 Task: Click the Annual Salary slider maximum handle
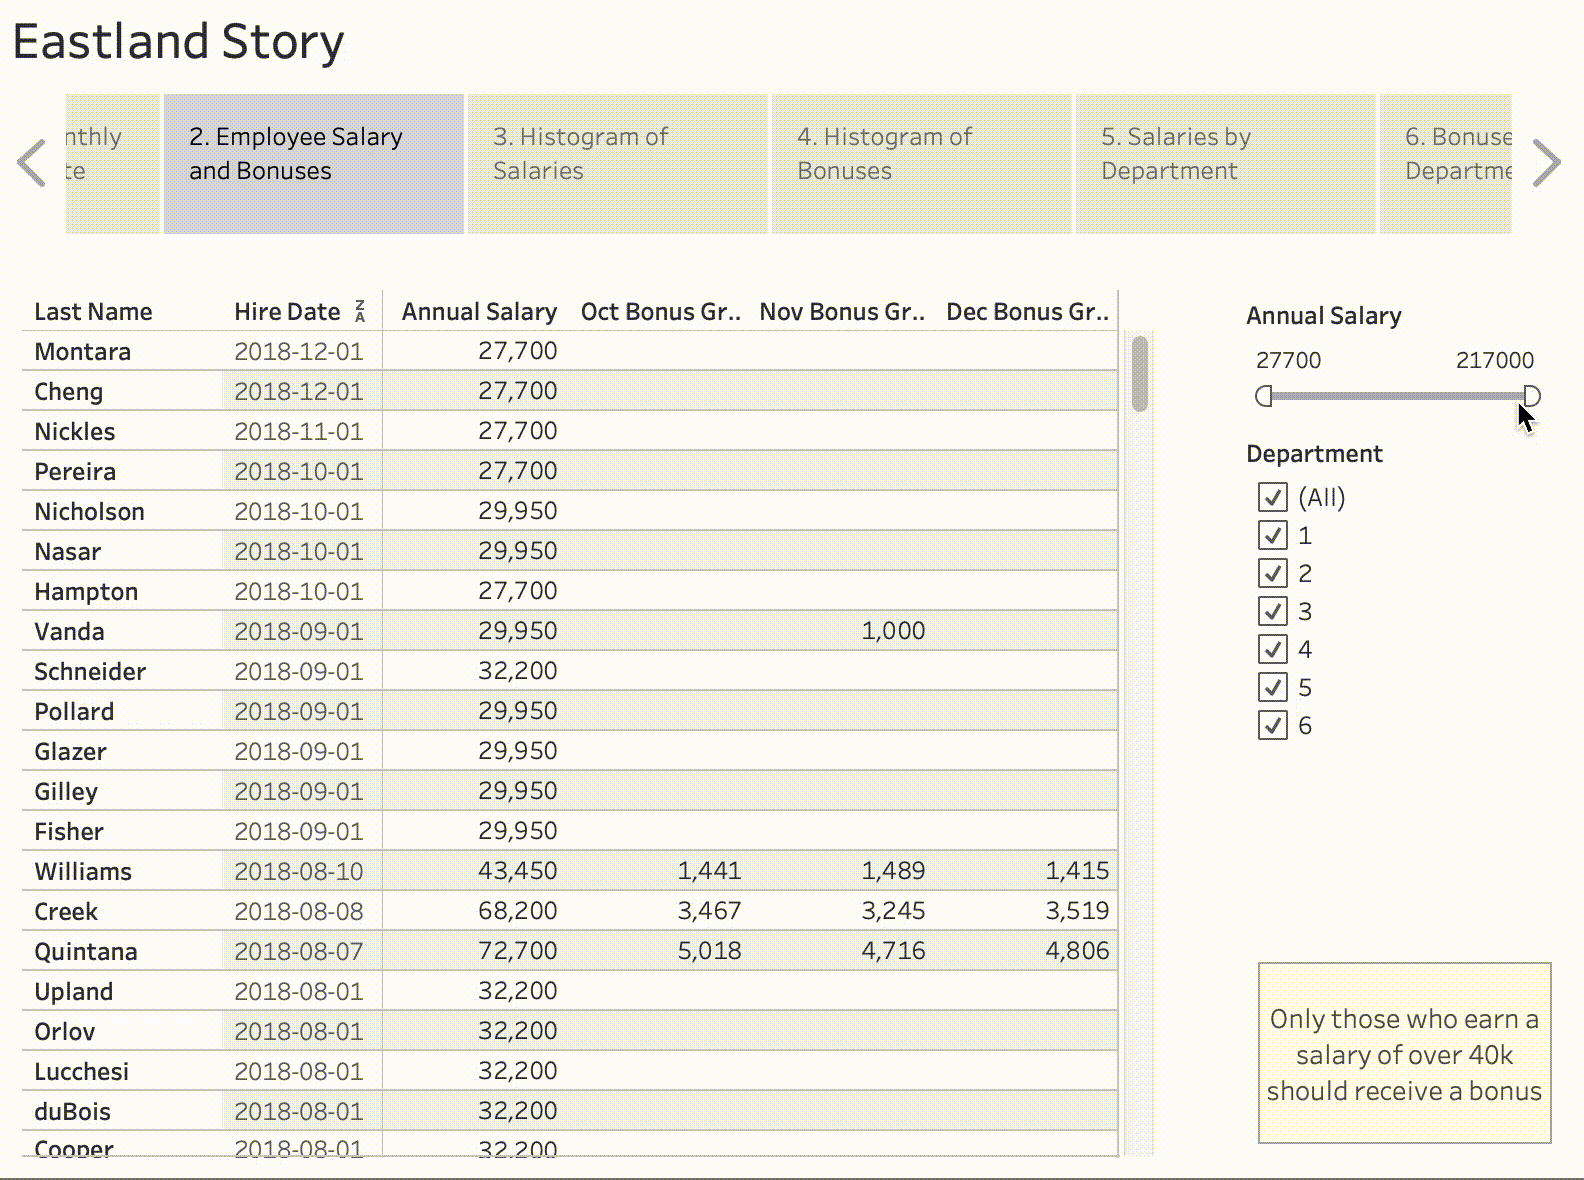pos(1532,396)
